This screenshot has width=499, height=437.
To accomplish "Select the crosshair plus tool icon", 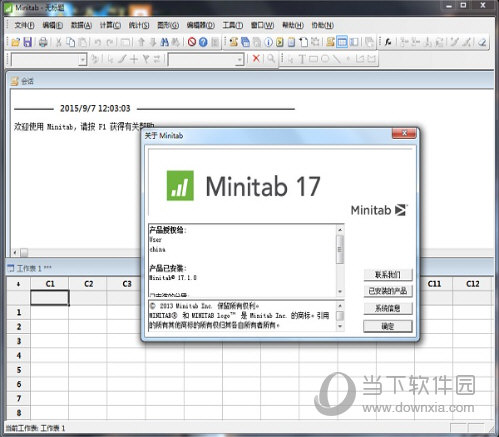I will pos(134,59).
